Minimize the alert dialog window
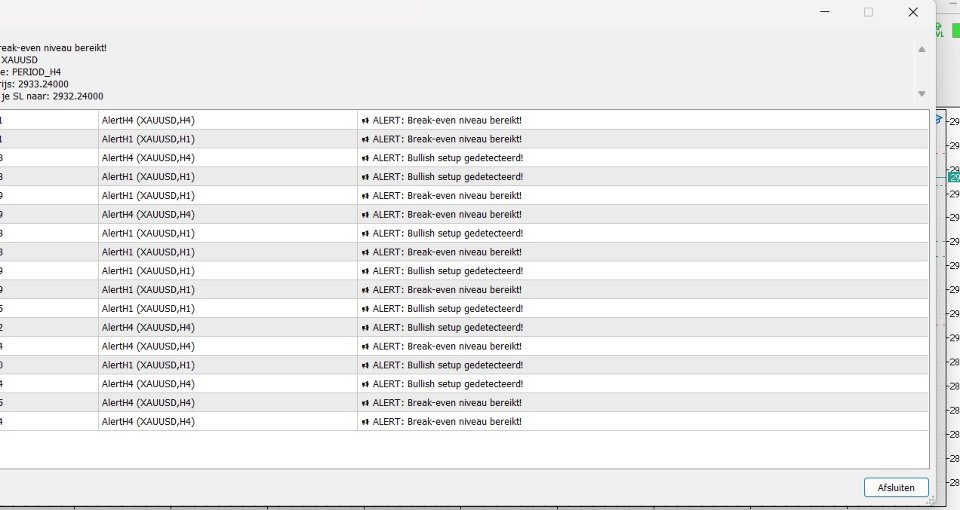 pyautogui.click(x=825, y=12)
